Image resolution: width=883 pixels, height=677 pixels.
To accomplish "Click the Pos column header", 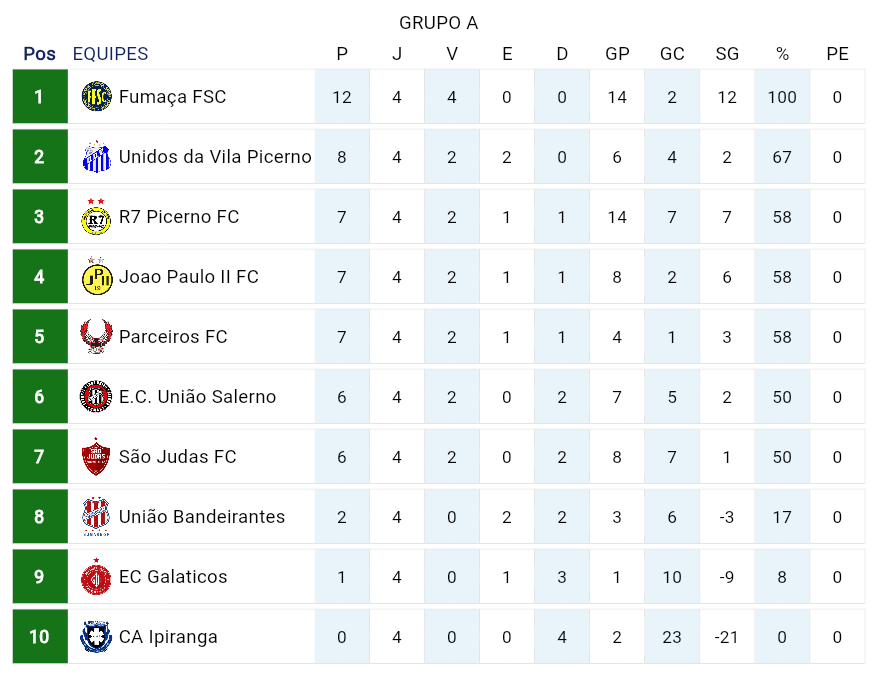I will (40, 54).
